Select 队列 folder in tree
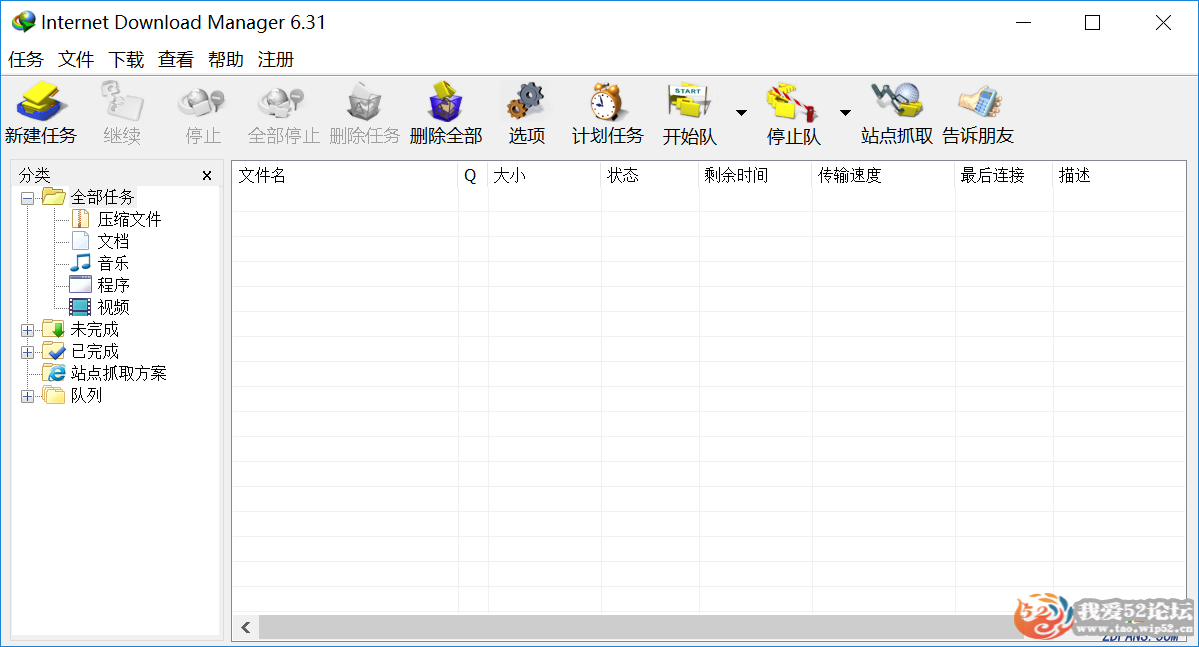1199x647 pixels. (86, 395)
